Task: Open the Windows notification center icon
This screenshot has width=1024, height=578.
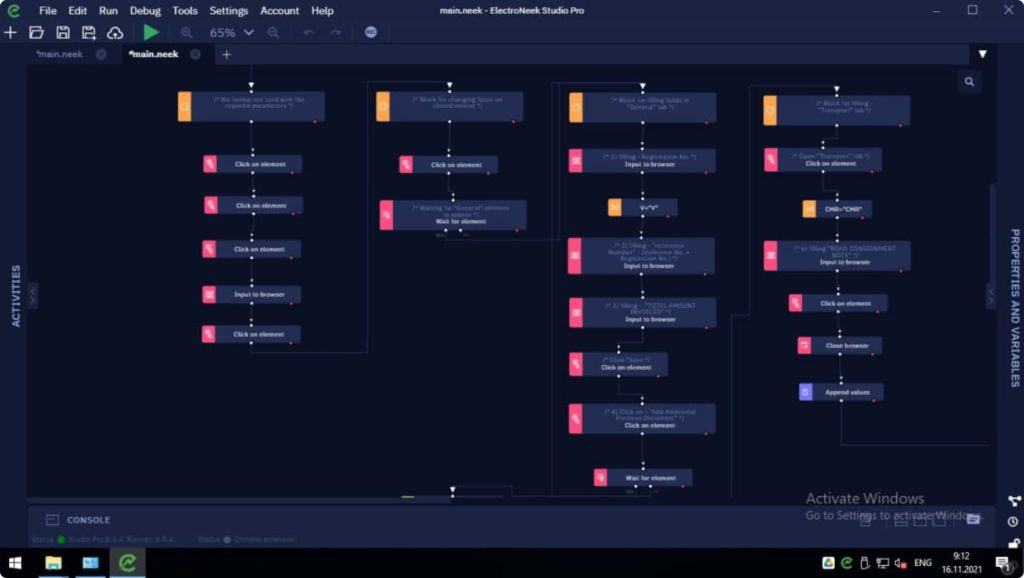Action: pos(1002,563)
